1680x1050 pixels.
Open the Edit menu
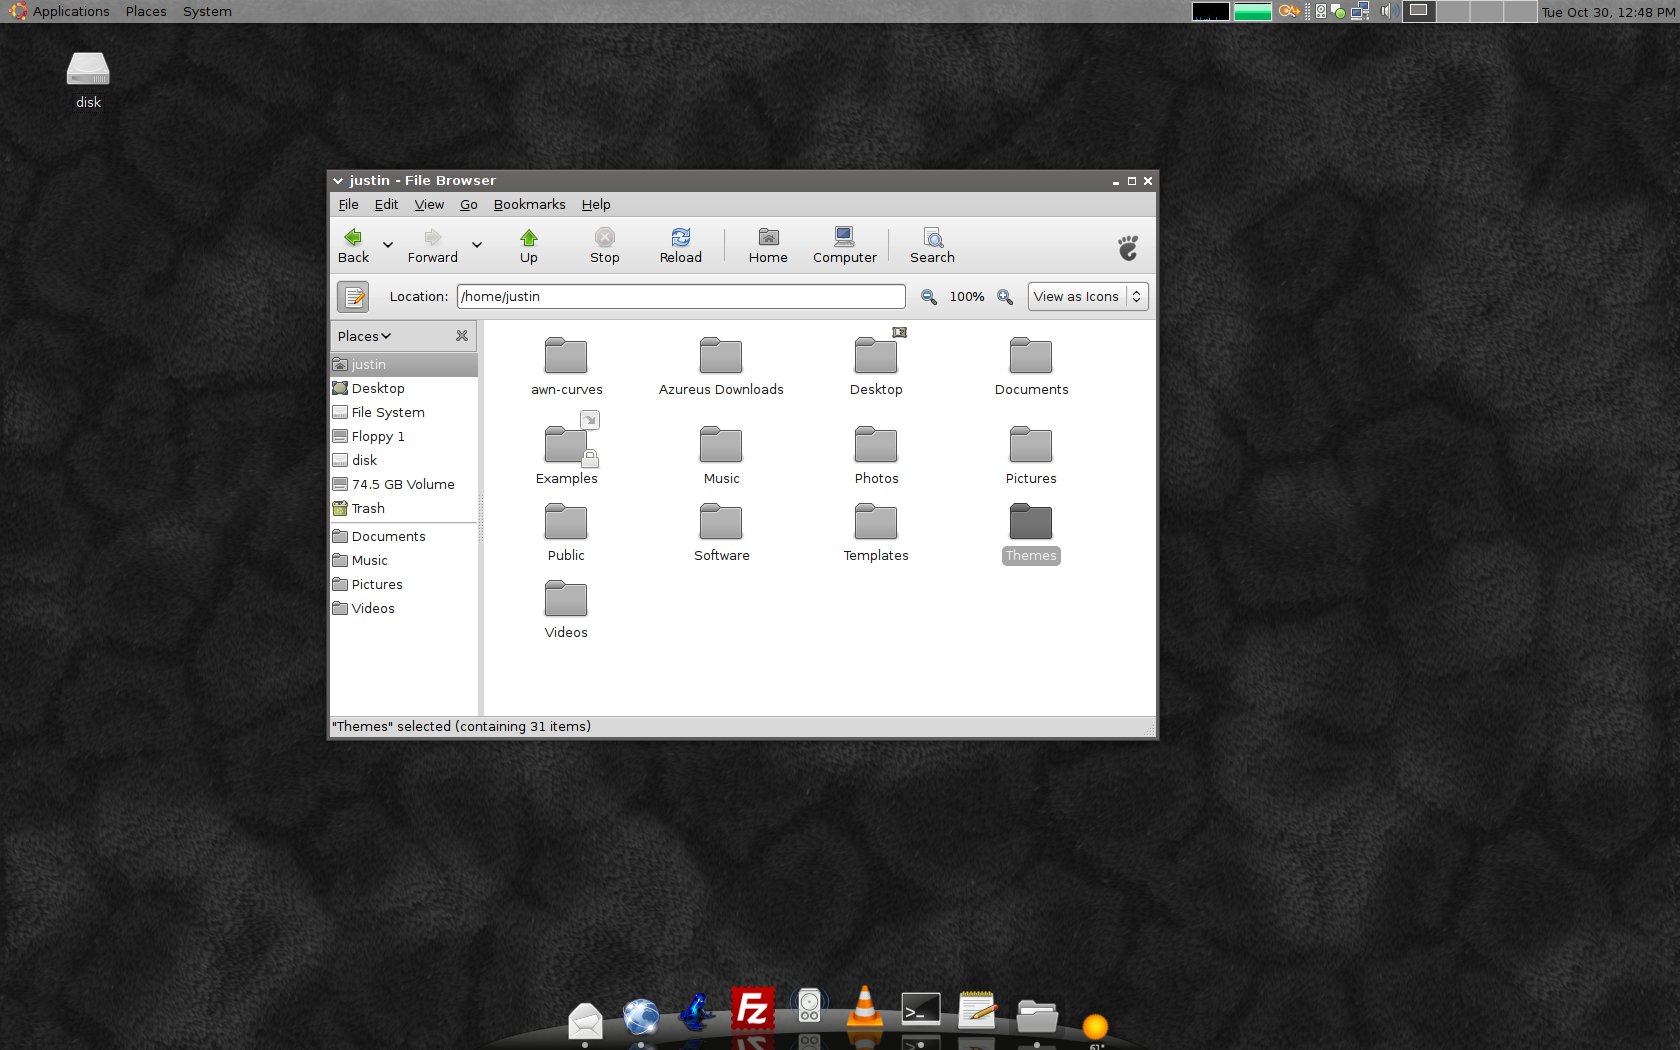click(386, 205)
